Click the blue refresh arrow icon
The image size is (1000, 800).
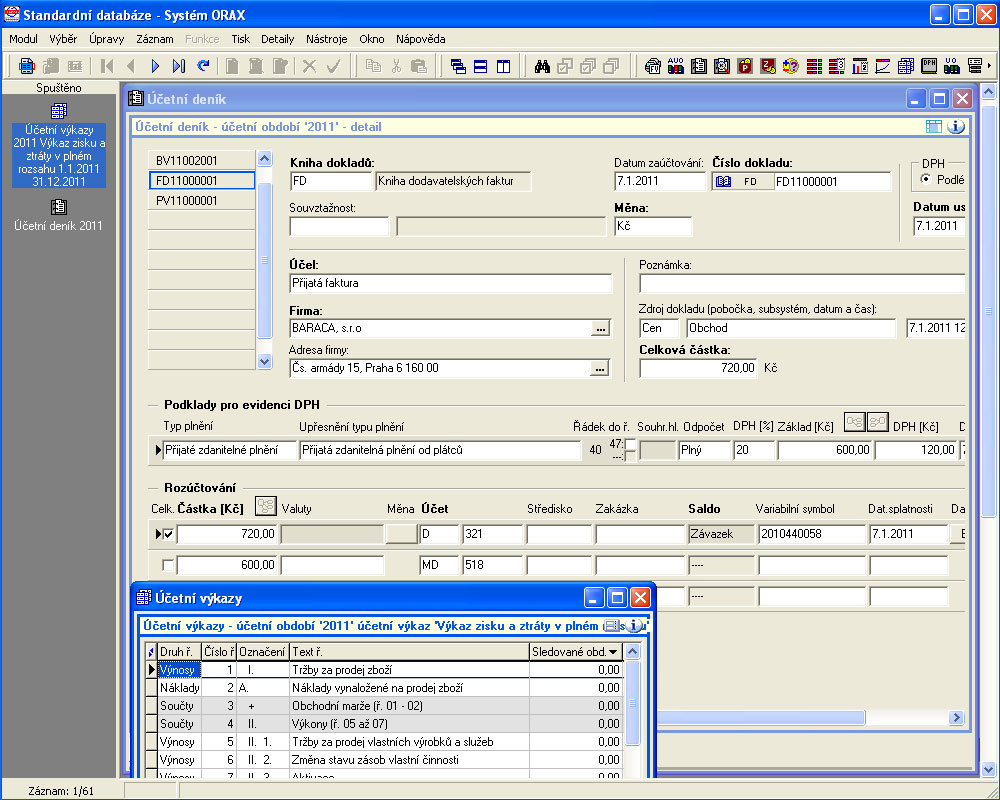tap(203, 66)
